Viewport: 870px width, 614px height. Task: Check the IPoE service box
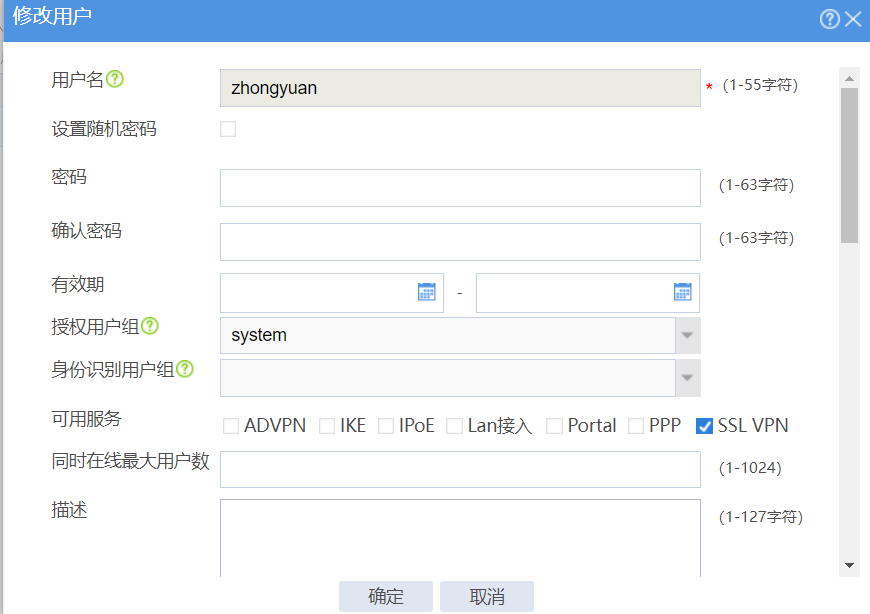[386, 426]
